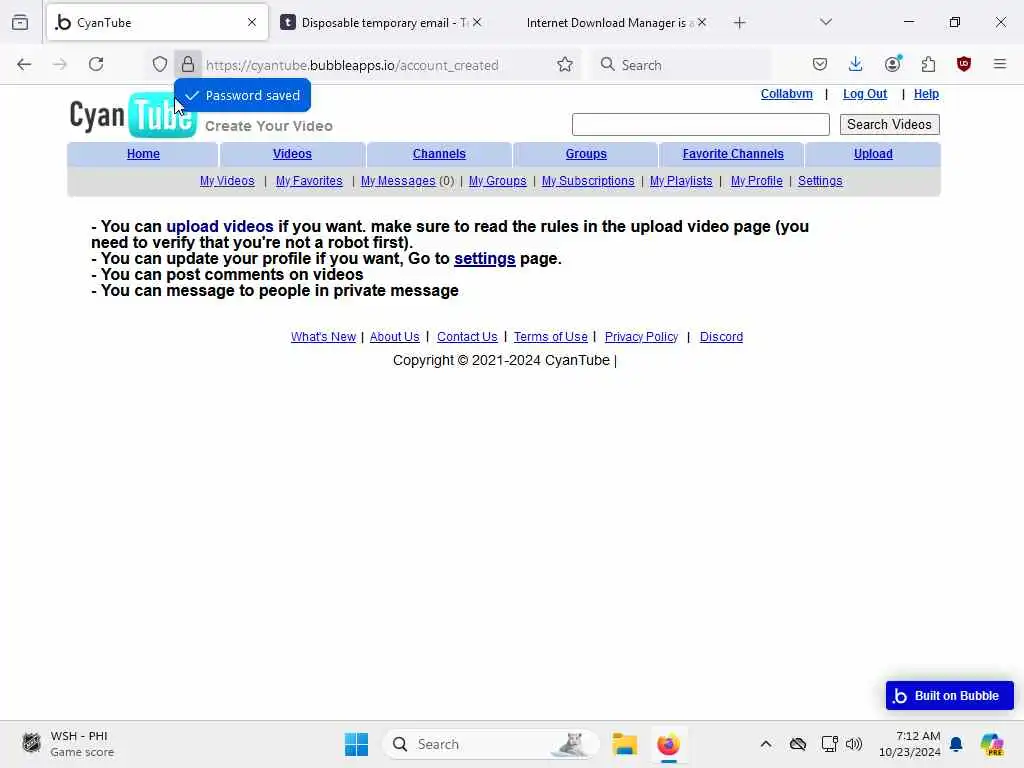Click the Firefox taskbar icon

tap(668, 744)
